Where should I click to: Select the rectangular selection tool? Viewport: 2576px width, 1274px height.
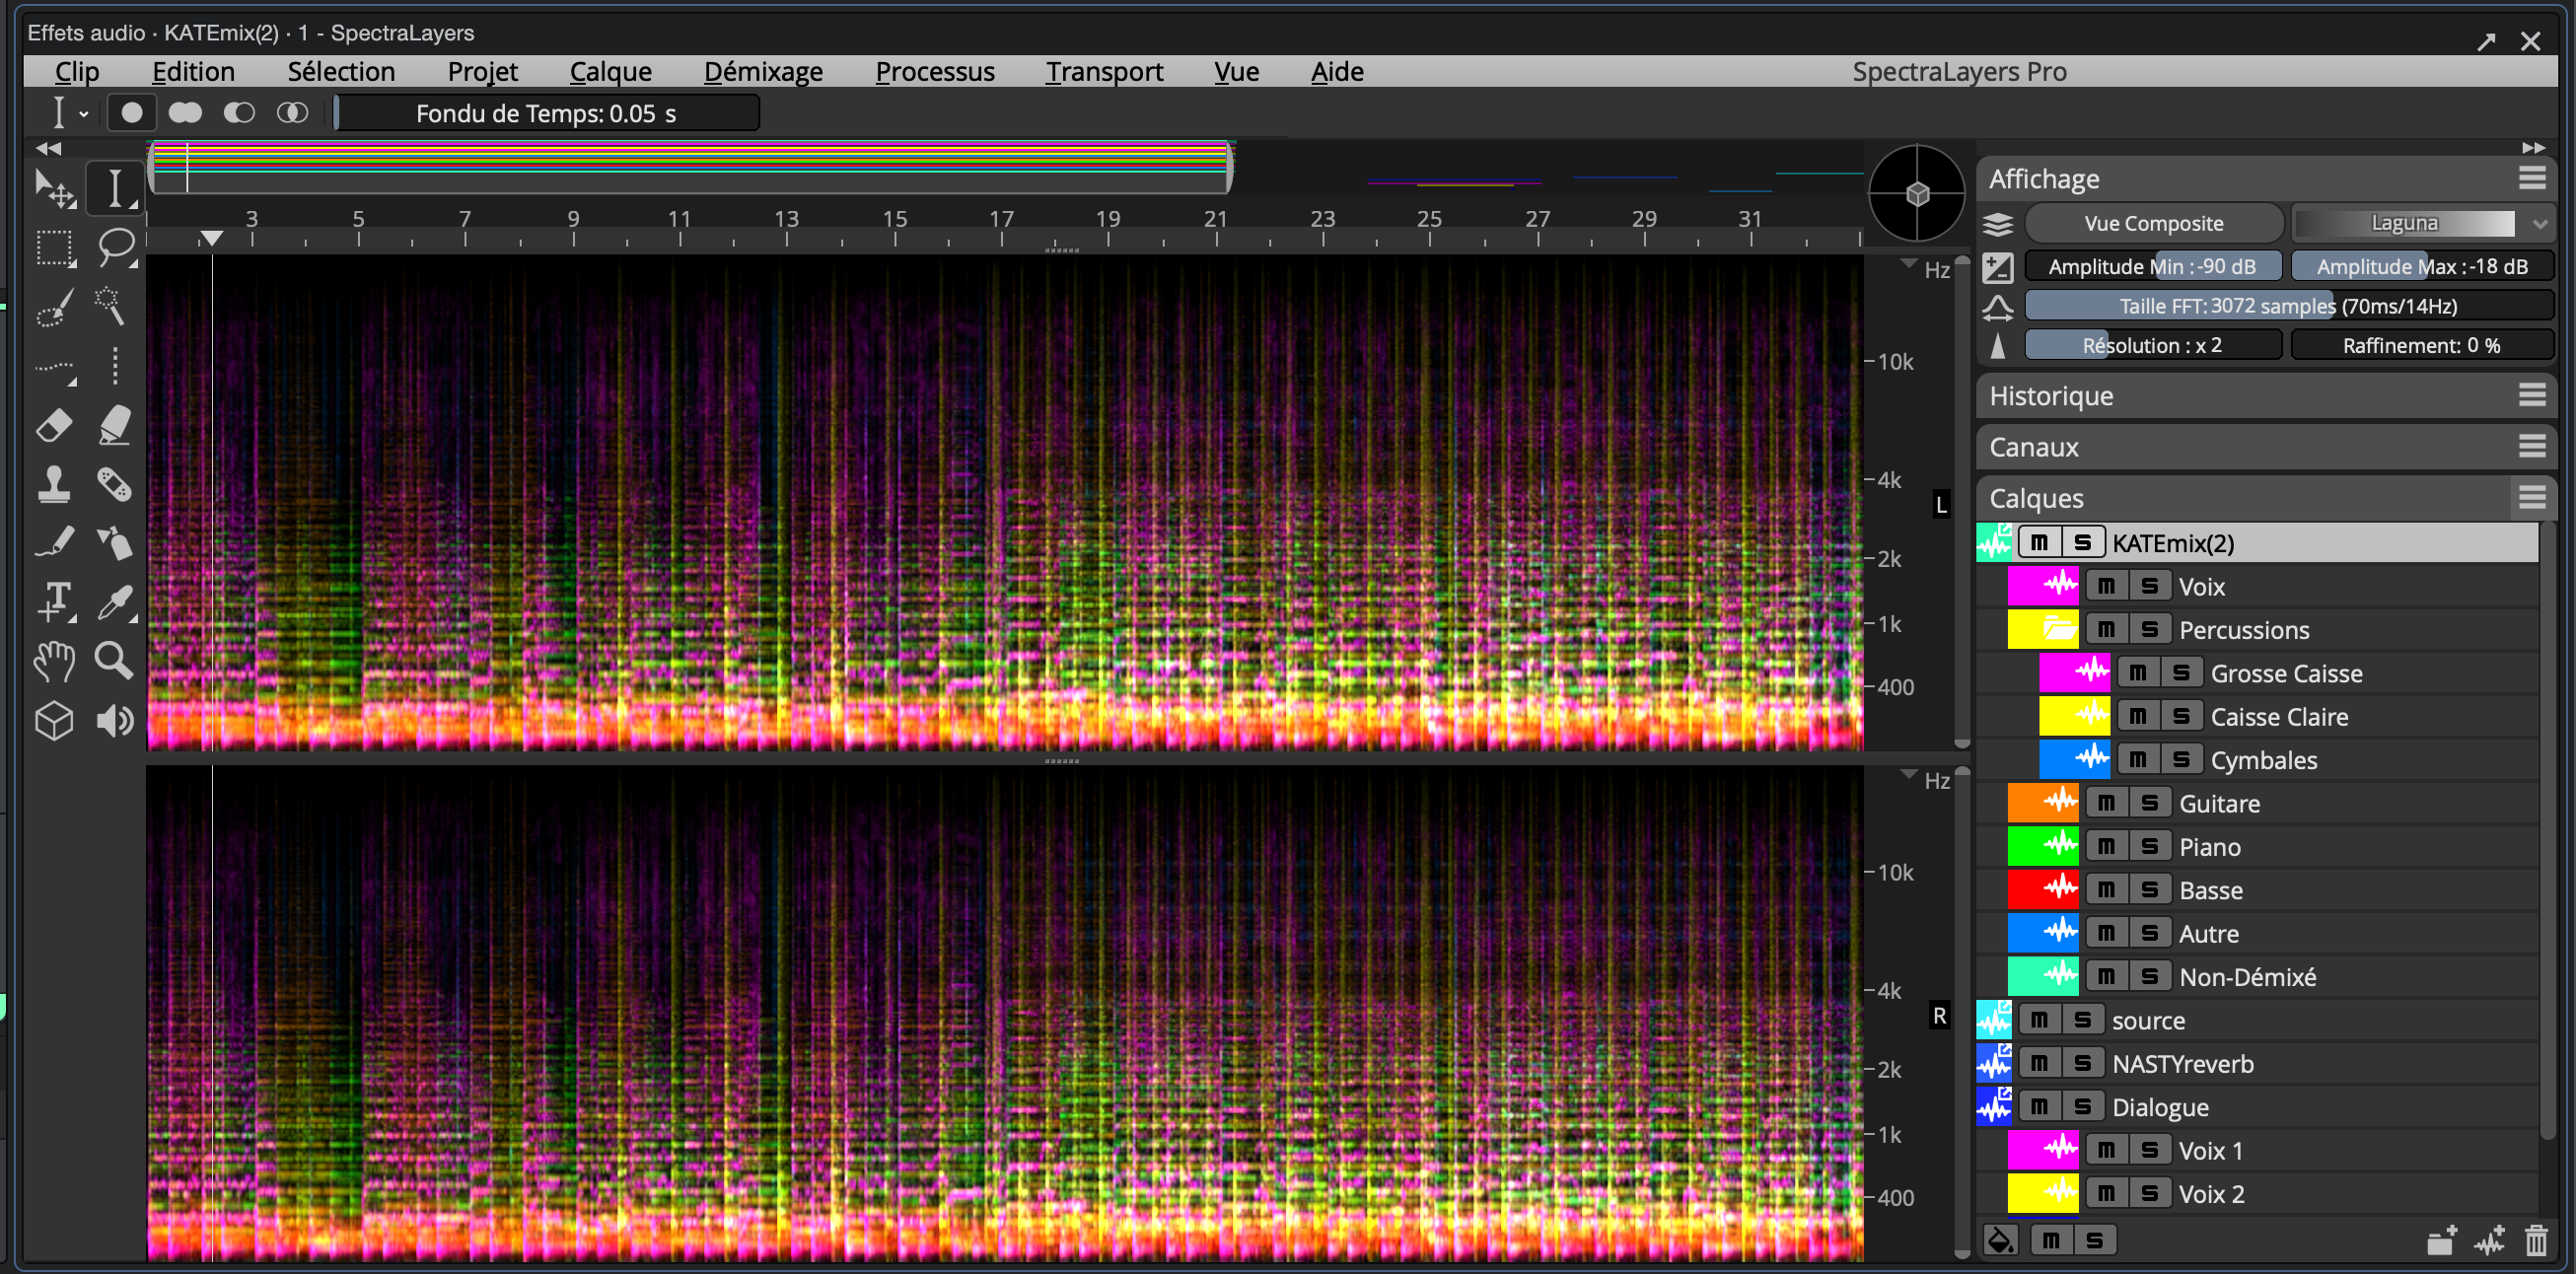click(54, 247)
